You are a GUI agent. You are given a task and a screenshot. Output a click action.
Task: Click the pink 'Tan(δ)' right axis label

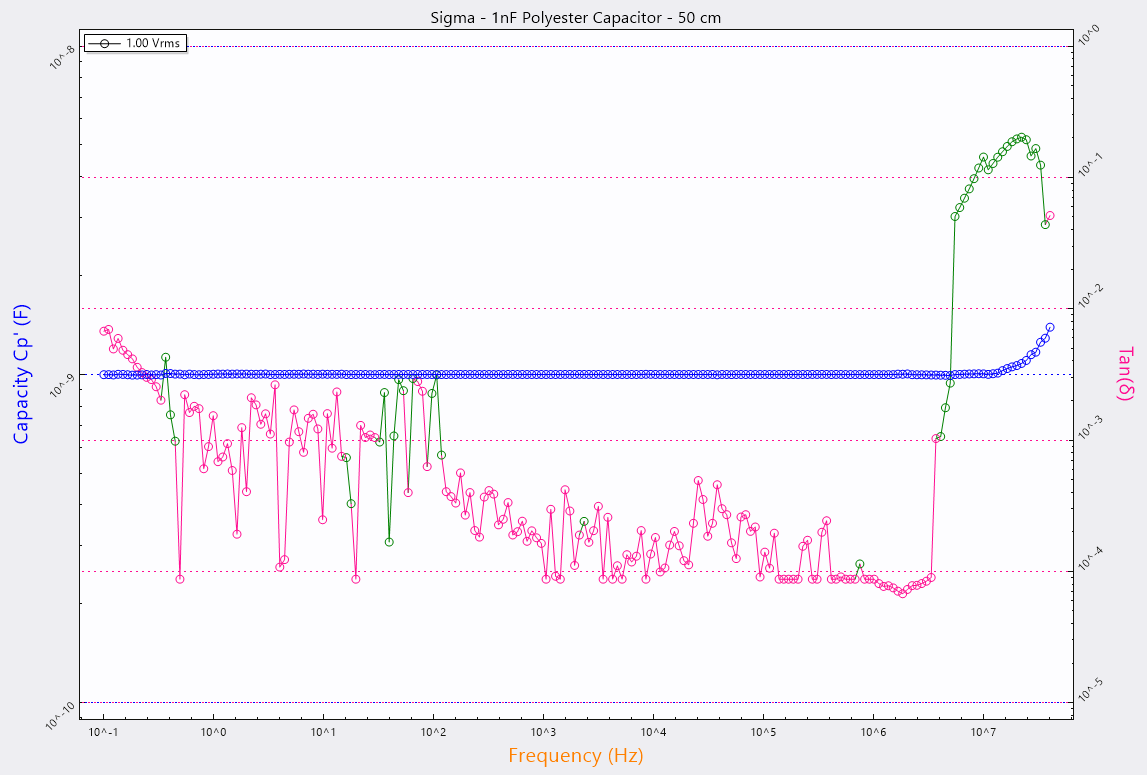1125,374
